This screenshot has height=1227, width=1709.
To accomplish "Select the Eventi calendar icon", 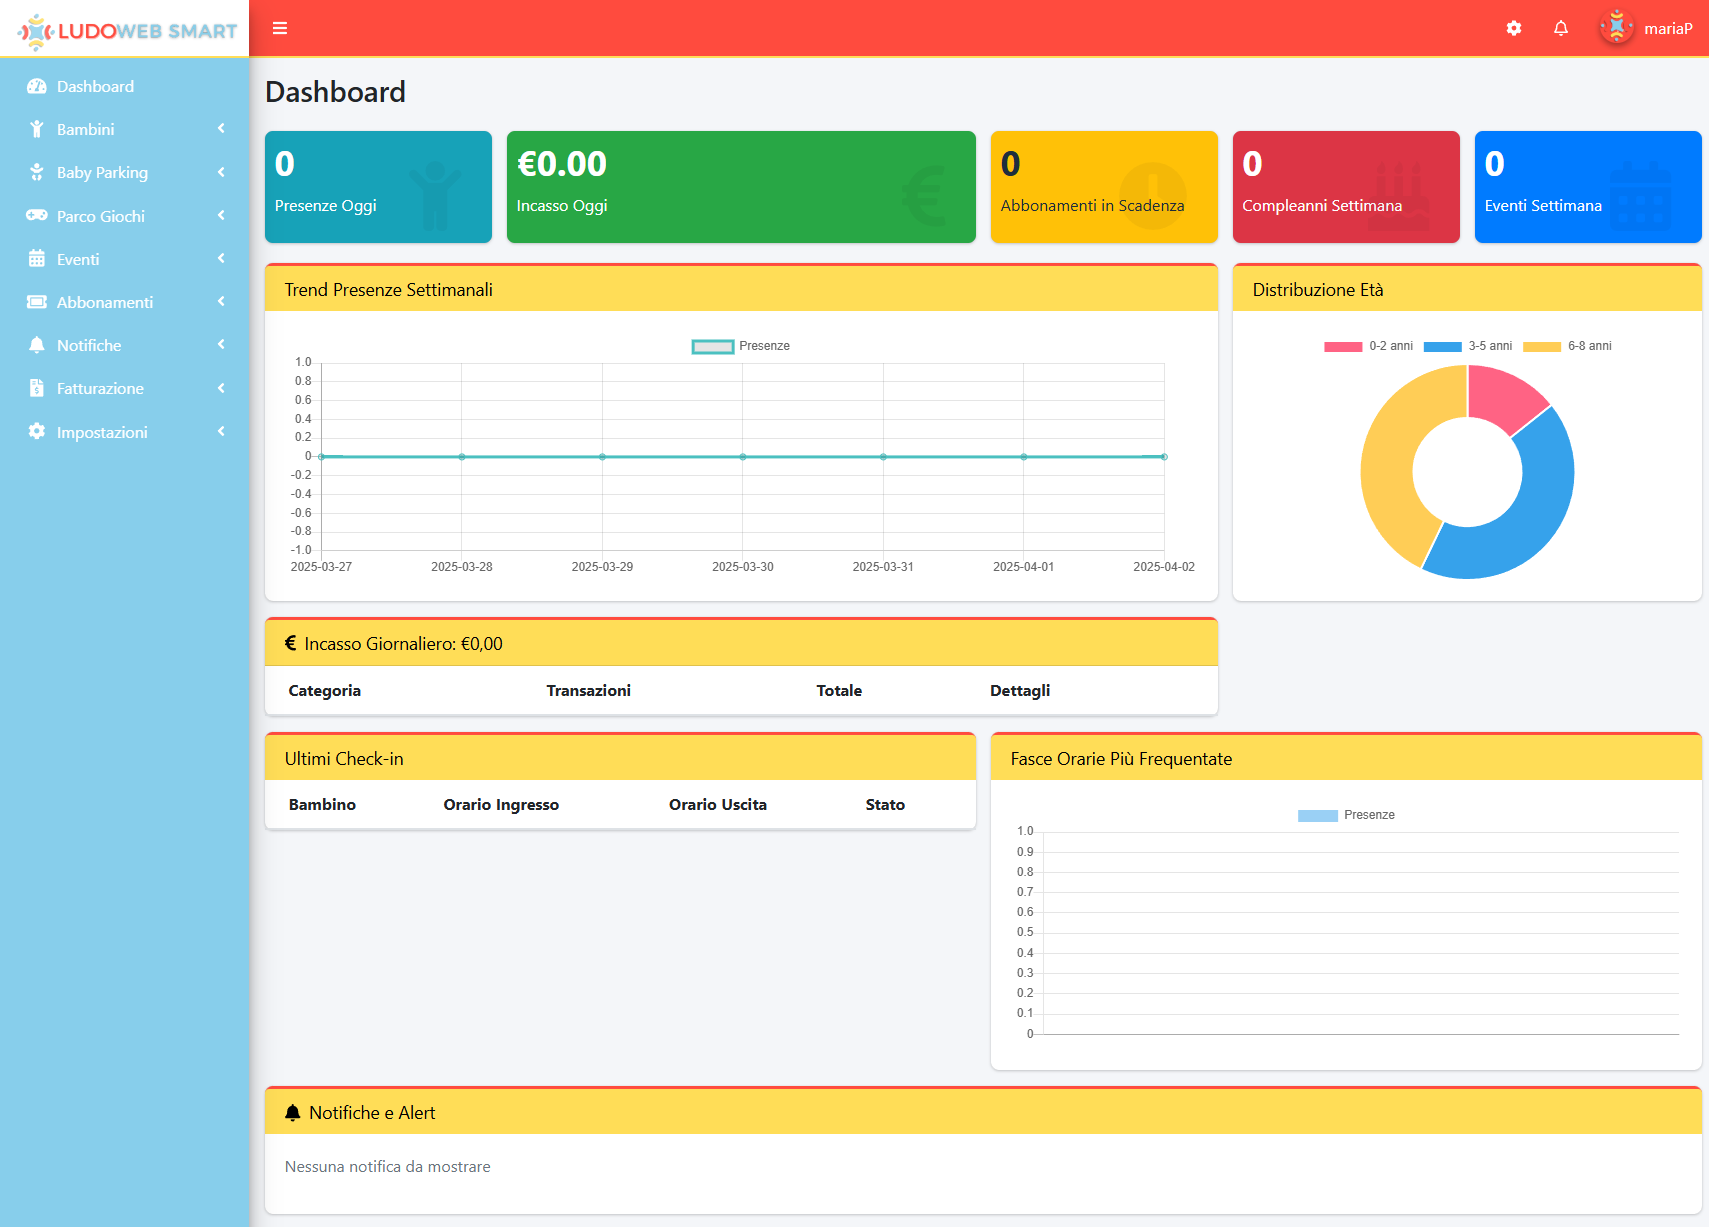I will tap(37, 259).
